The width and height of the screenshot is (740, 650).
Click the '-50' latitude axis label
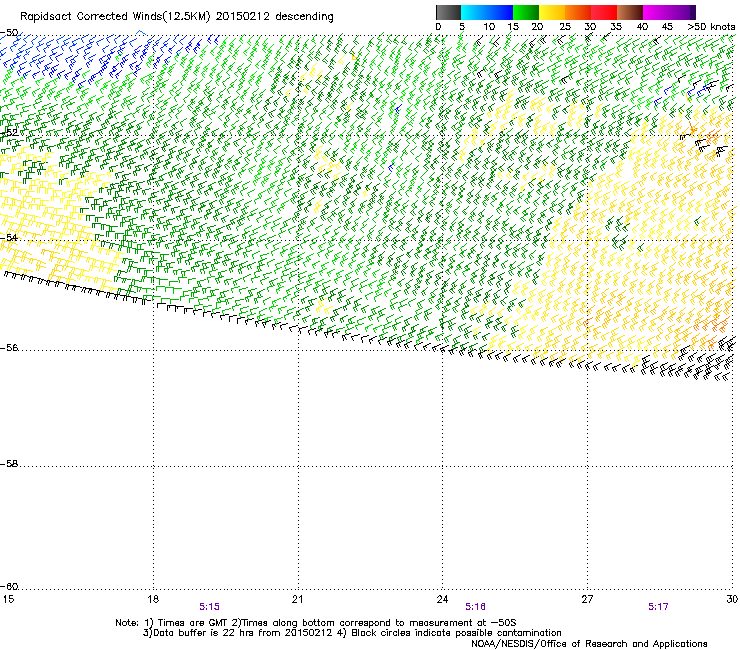tap(9, 33)
